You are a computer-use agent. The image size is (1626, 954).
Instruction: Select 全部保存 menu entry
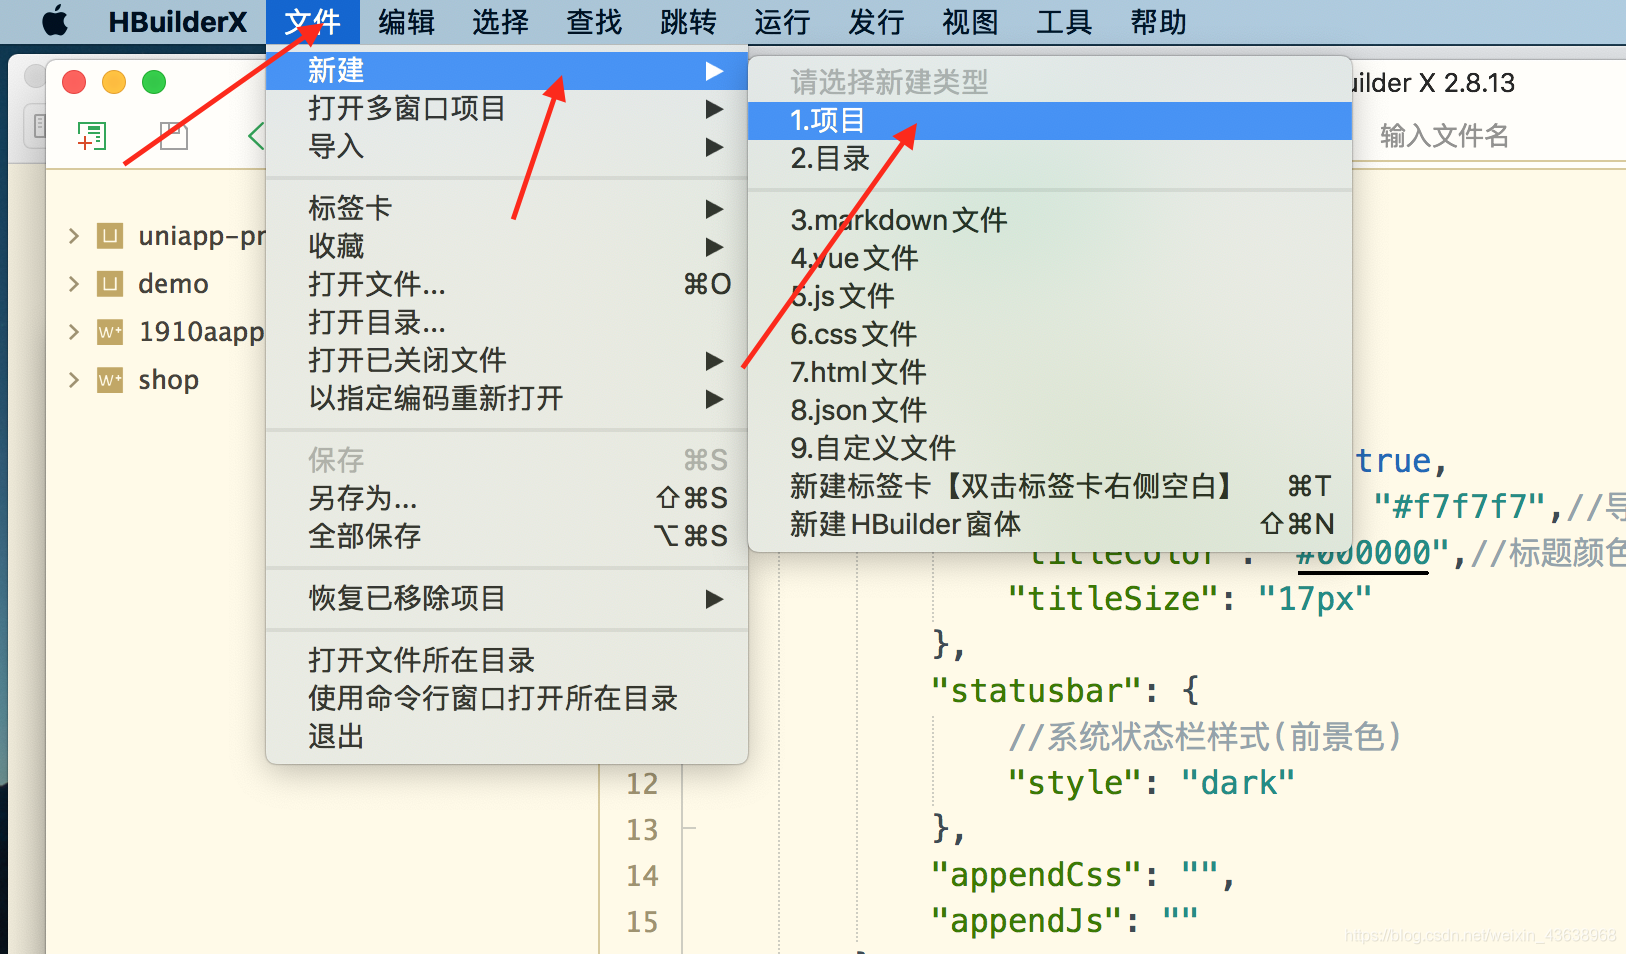(x=507, y=536)
